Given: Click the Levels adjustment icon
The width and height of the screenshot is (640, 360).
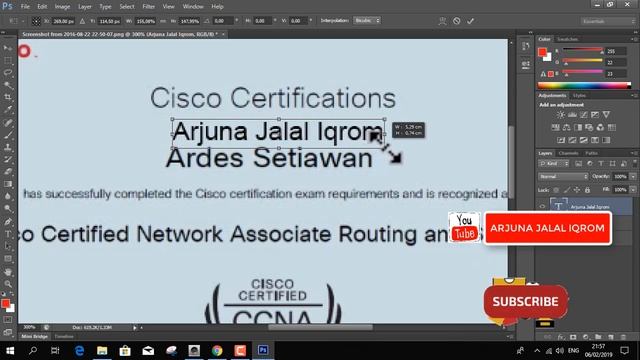Looking at the screenshot, I should (x=572, y=115).
